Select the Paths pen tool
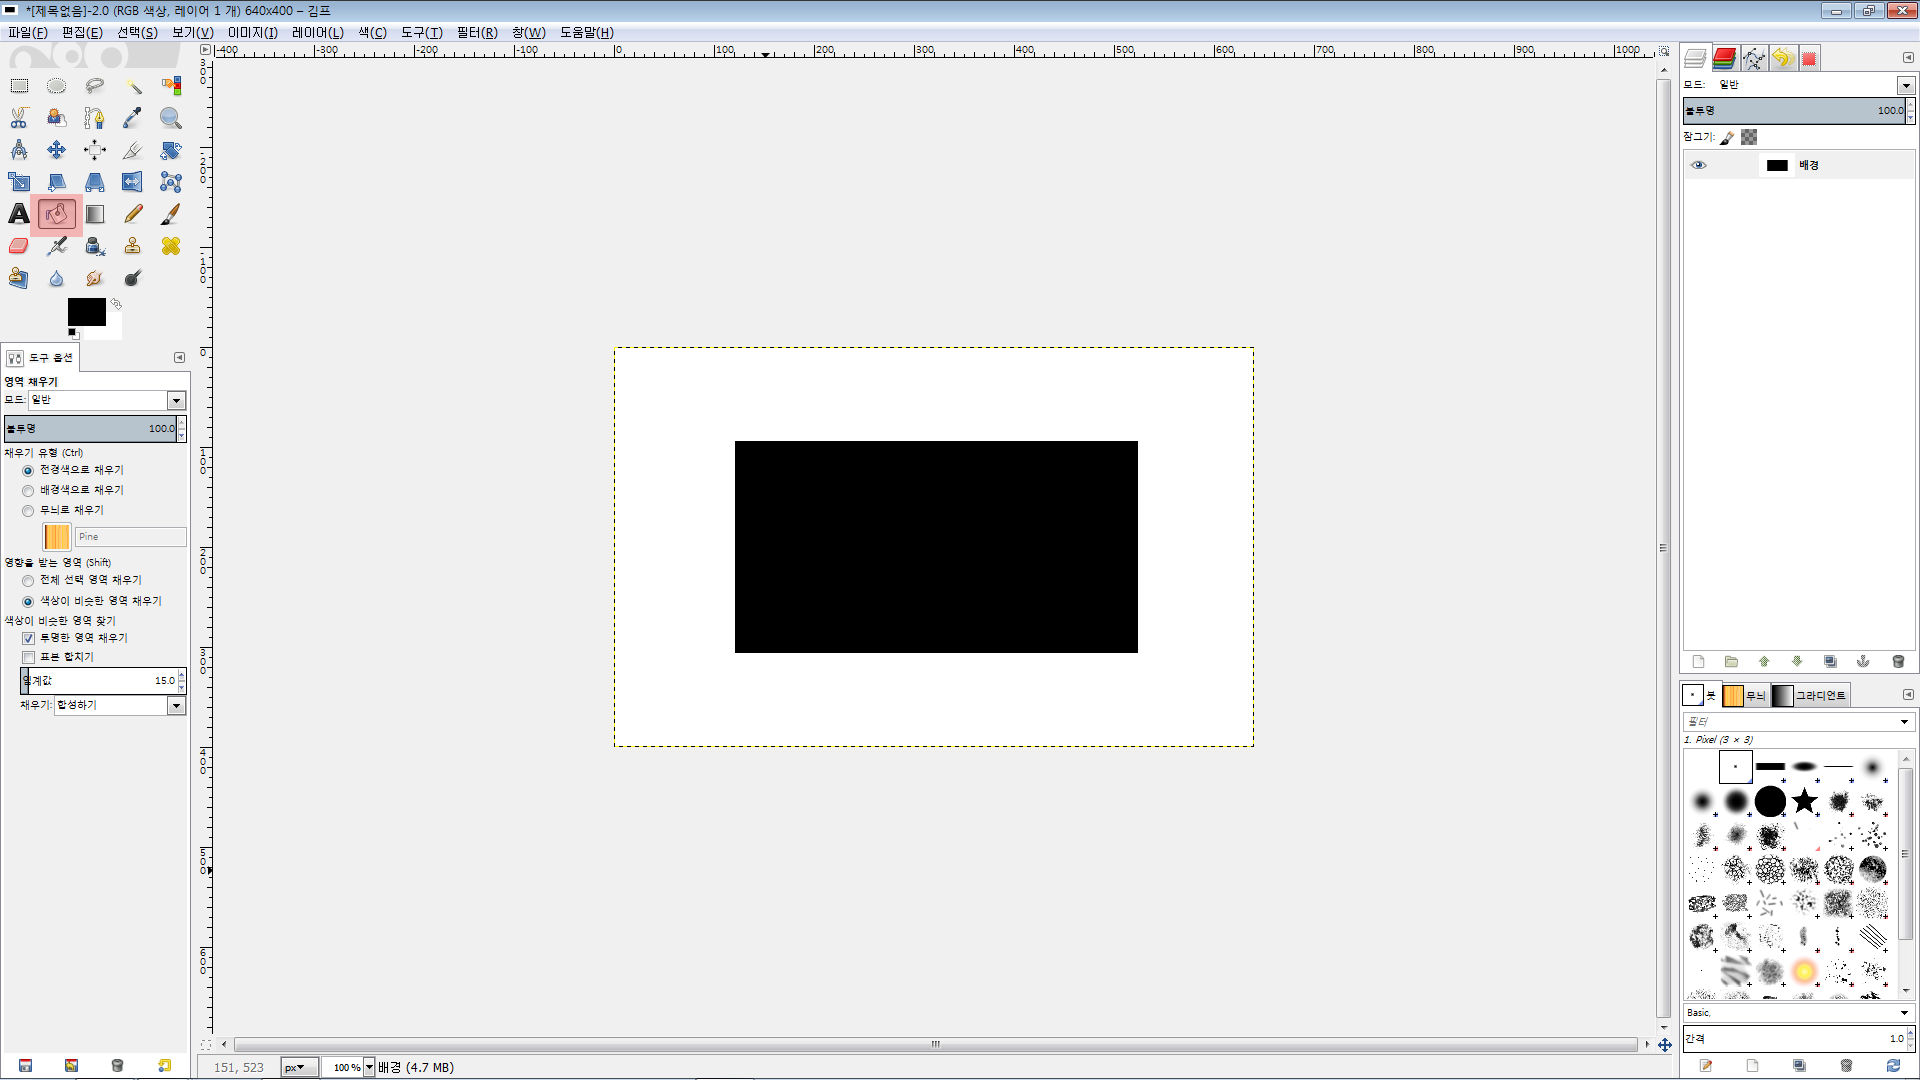Screen dimensions: 1920x1080 (95, 118)
